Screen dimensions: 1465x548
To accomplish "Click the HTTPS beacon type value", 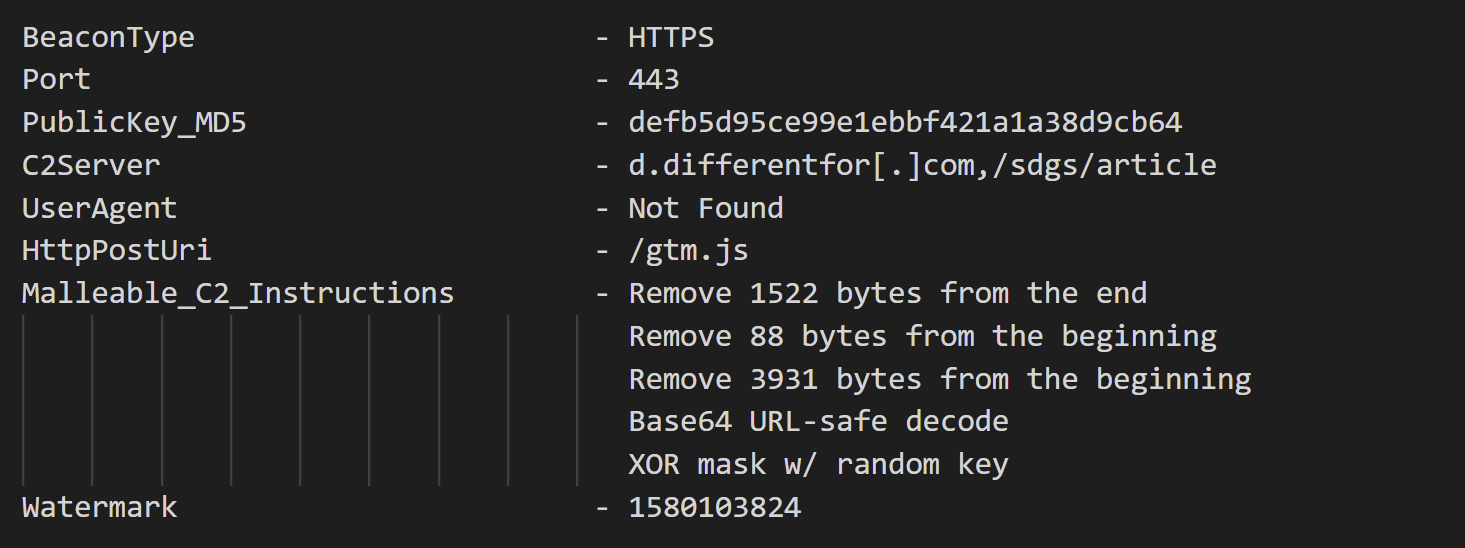I will pos(671,38).
